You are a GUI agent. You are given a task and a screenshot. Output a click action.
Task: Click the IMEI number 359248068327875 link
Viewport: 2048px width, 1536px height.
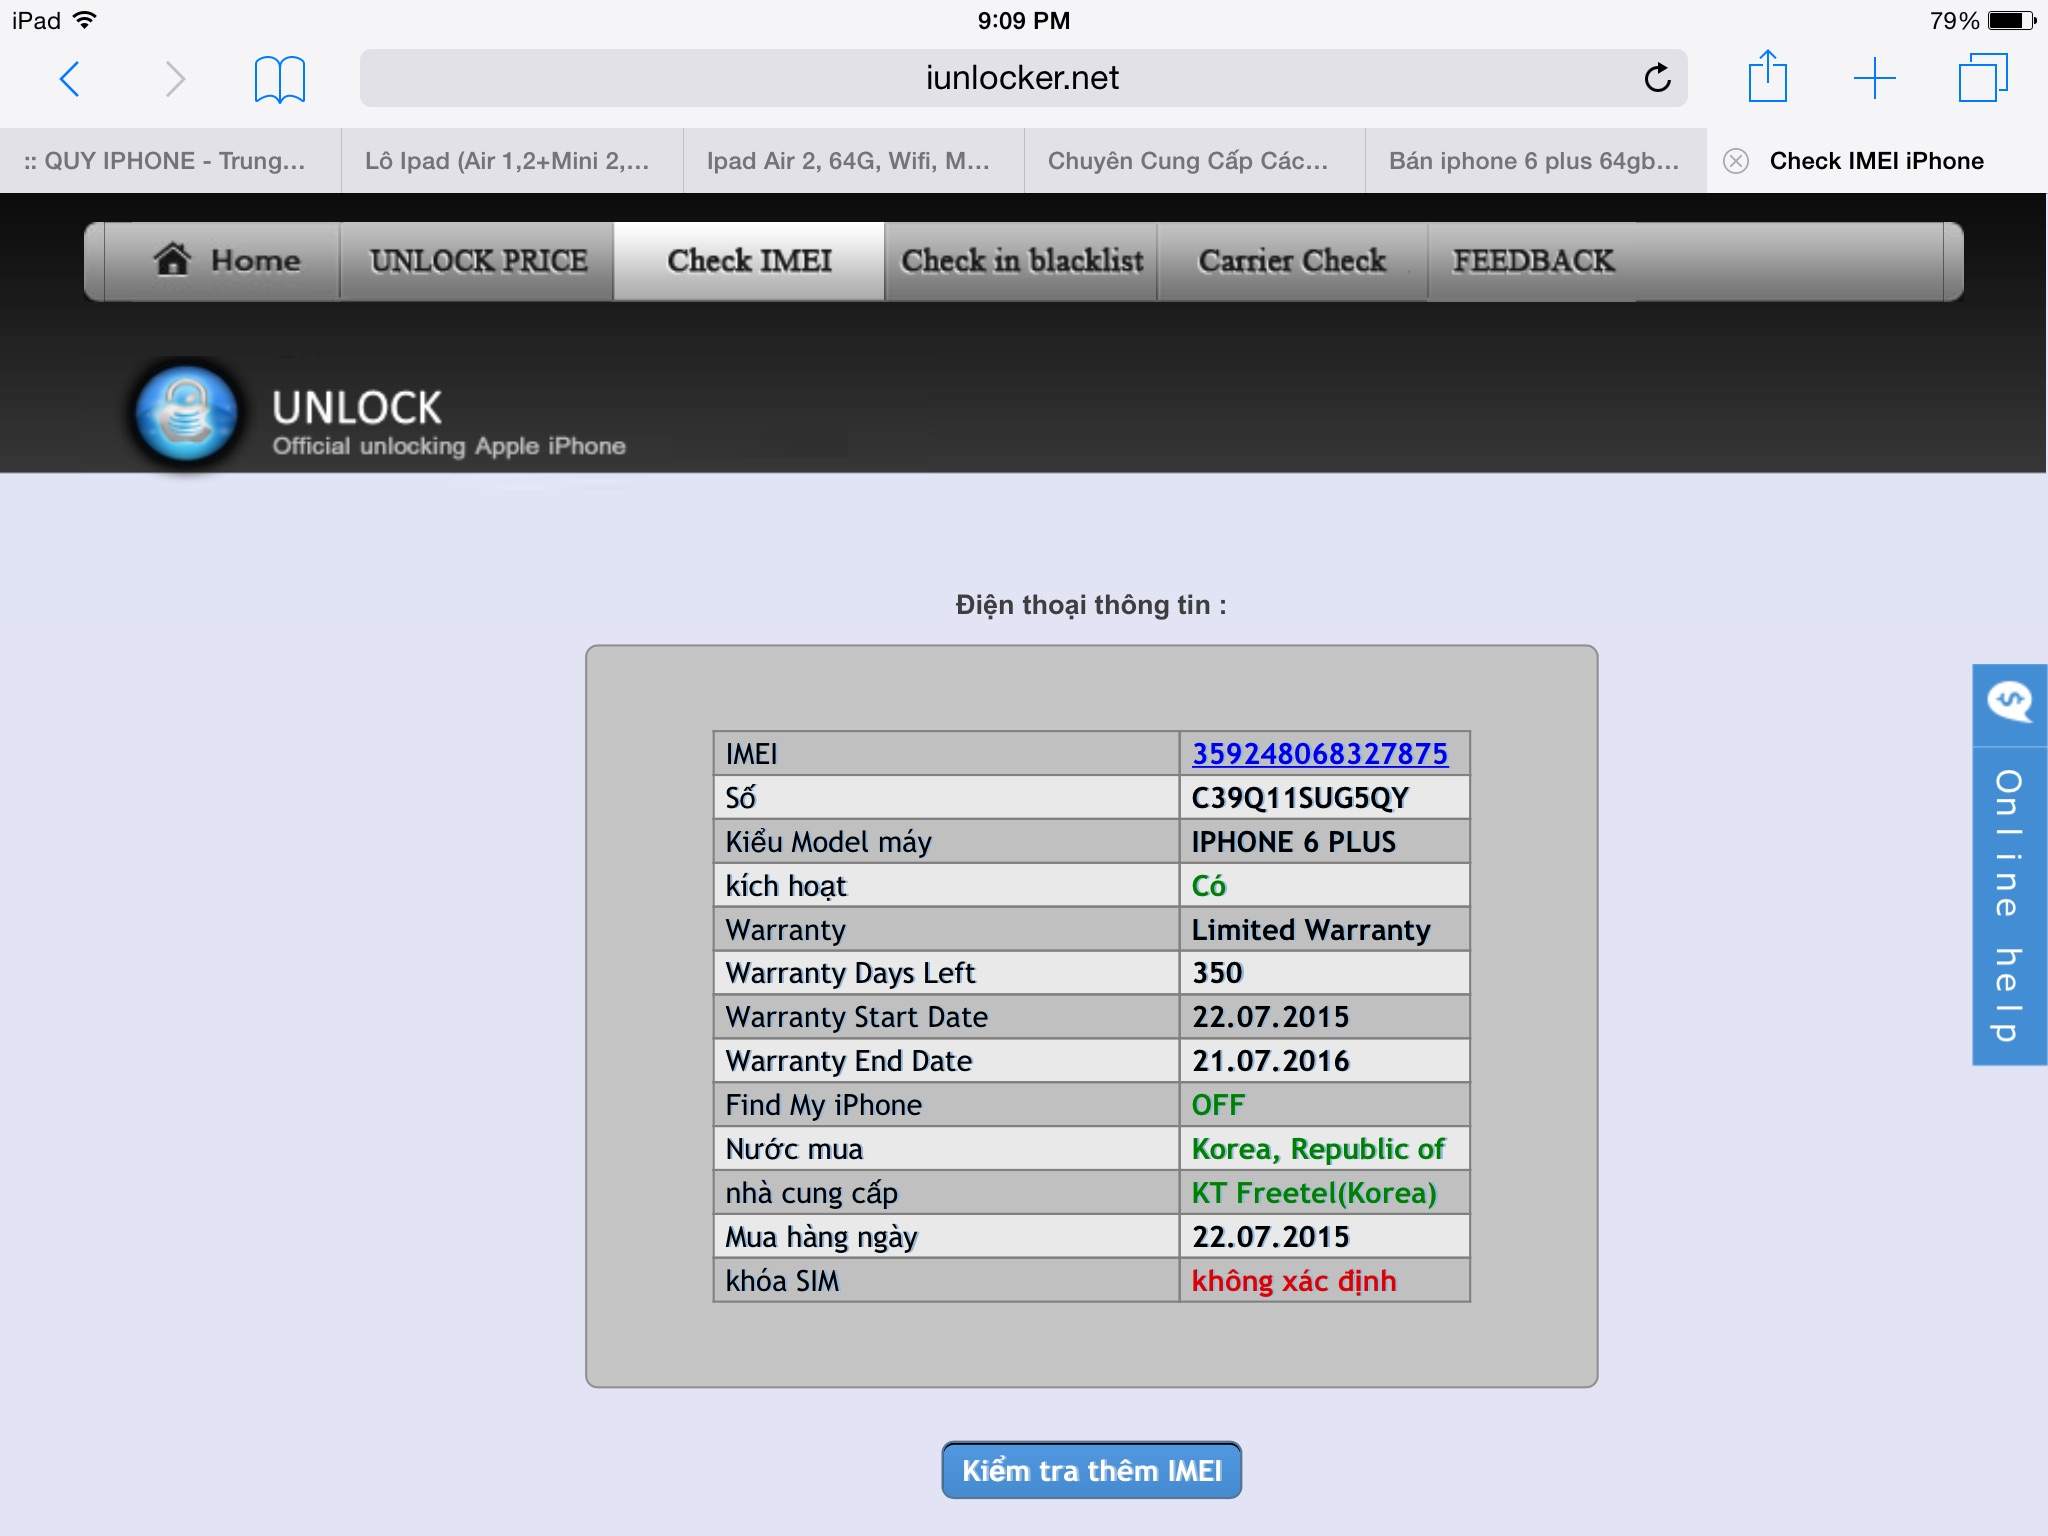(1319, 754)
